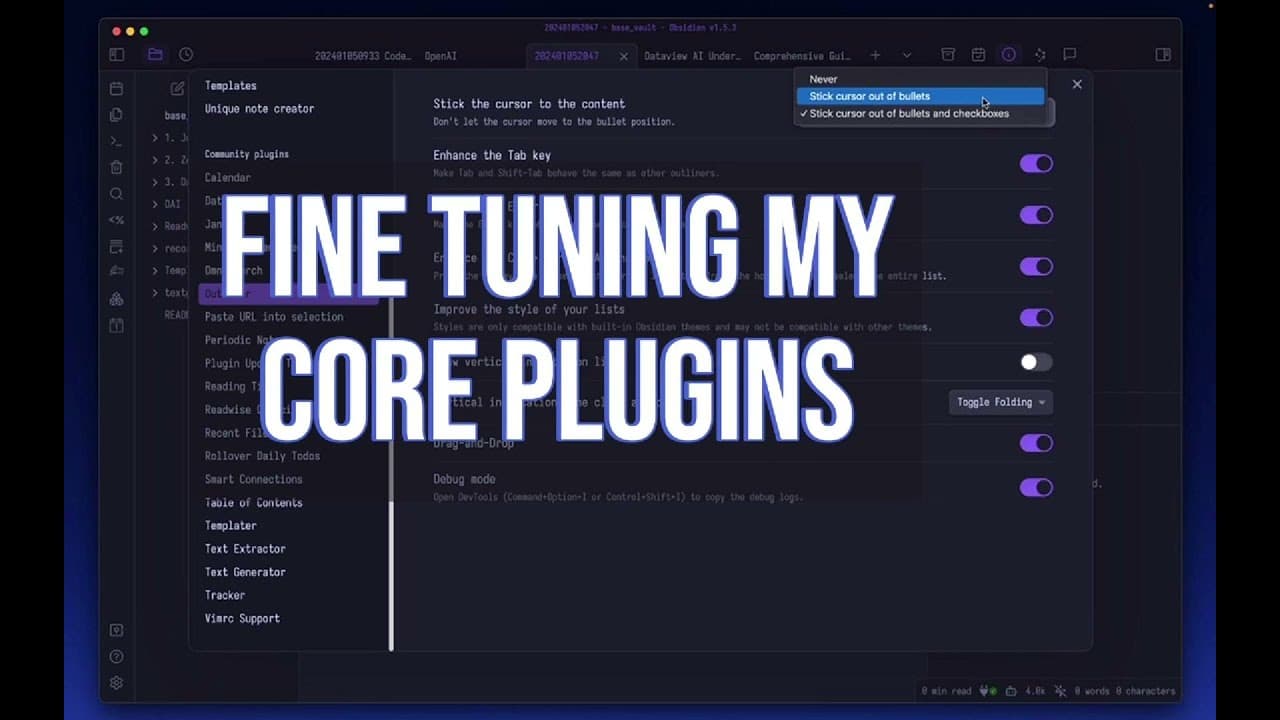1280x720 pixels.
Task: Open the tab list chevron dropdown
Action: tap(906, 56)
